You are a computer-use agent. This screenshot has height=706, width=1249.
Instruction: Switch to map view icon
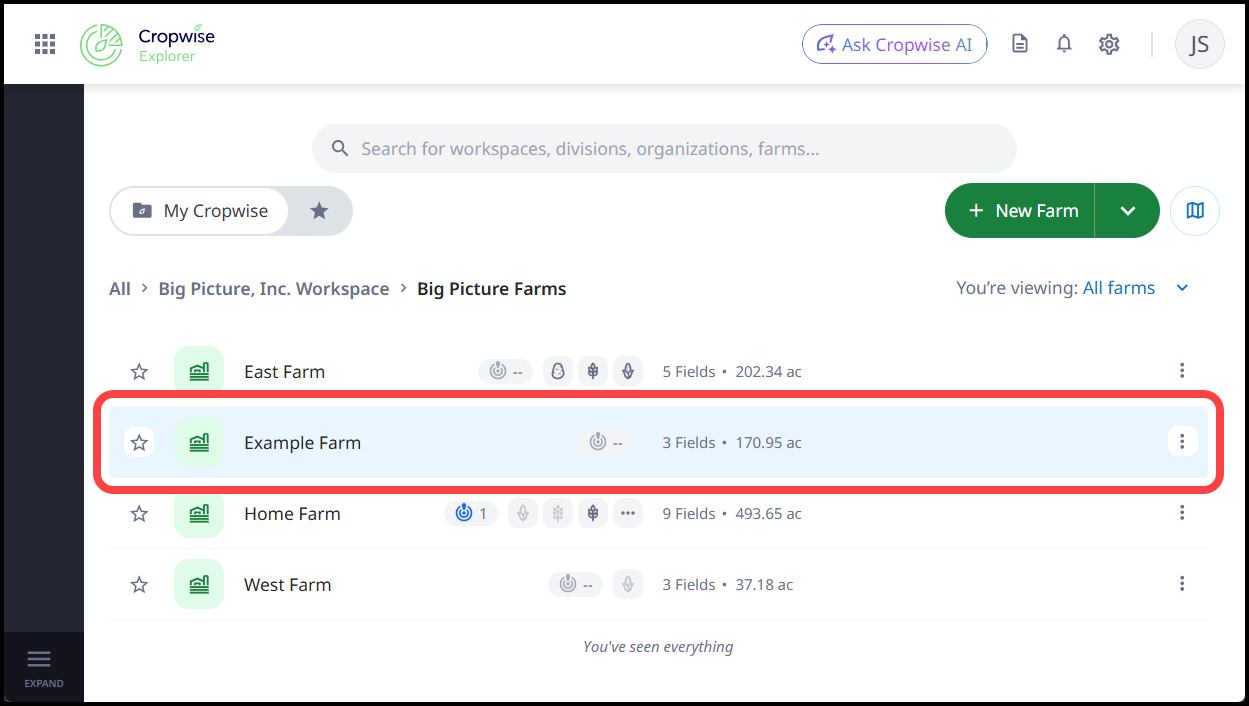[1195, 211]
